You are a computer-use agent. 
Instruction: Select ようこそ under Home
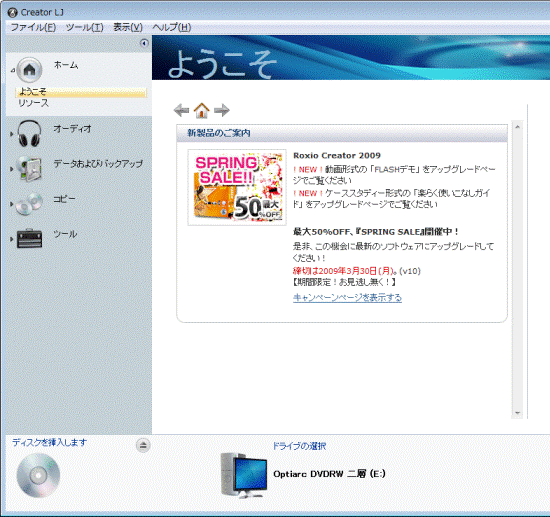[x=81, y=92]
